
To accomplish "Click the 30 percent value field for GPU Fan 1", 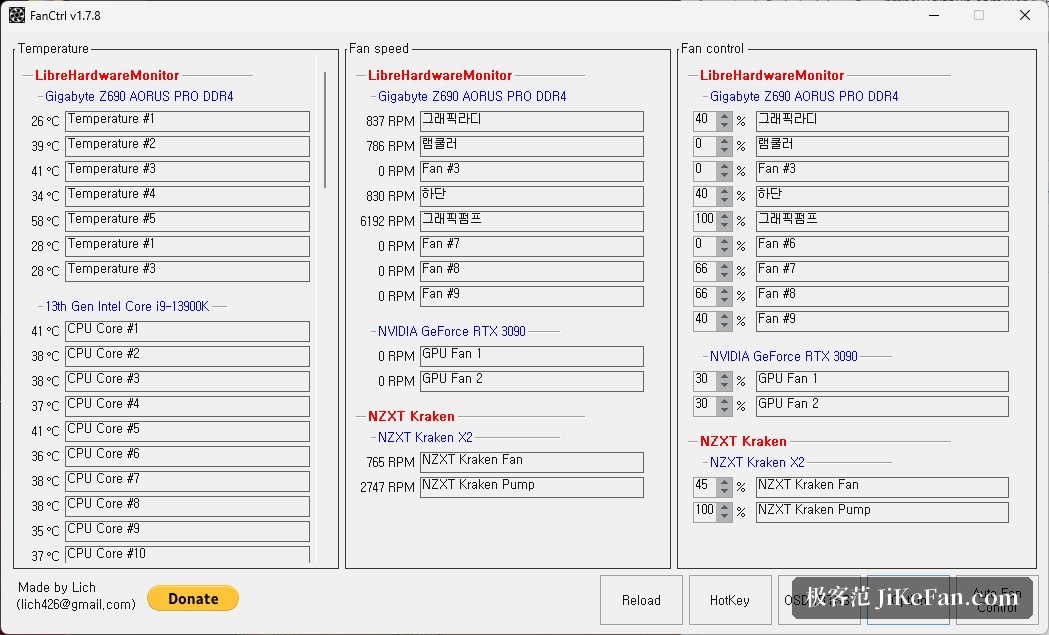I will (x=705, y=381).
